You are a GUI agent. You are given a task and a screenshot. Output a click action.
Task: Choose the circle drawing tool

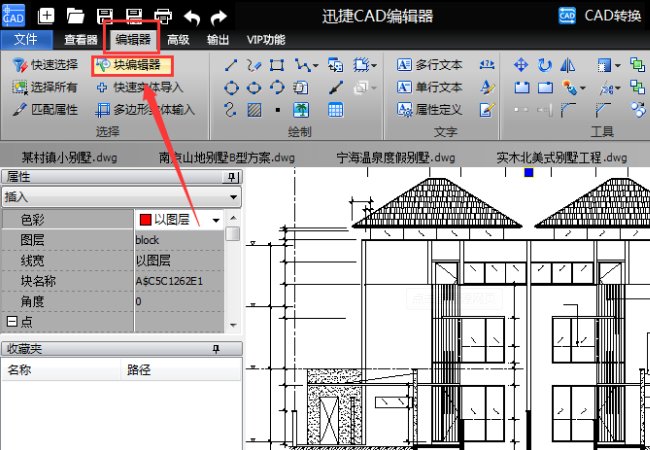[231, 87]
